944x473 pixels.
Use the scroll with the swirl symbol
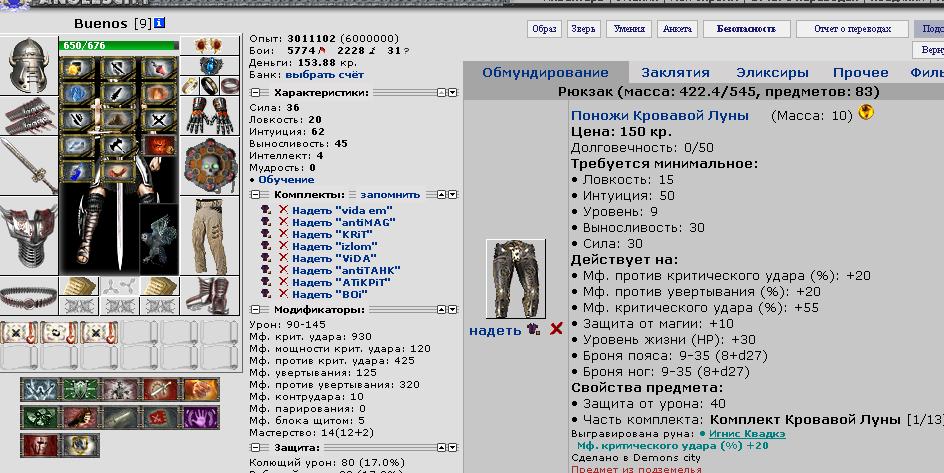pyautogui.click(x=59, y=333)
